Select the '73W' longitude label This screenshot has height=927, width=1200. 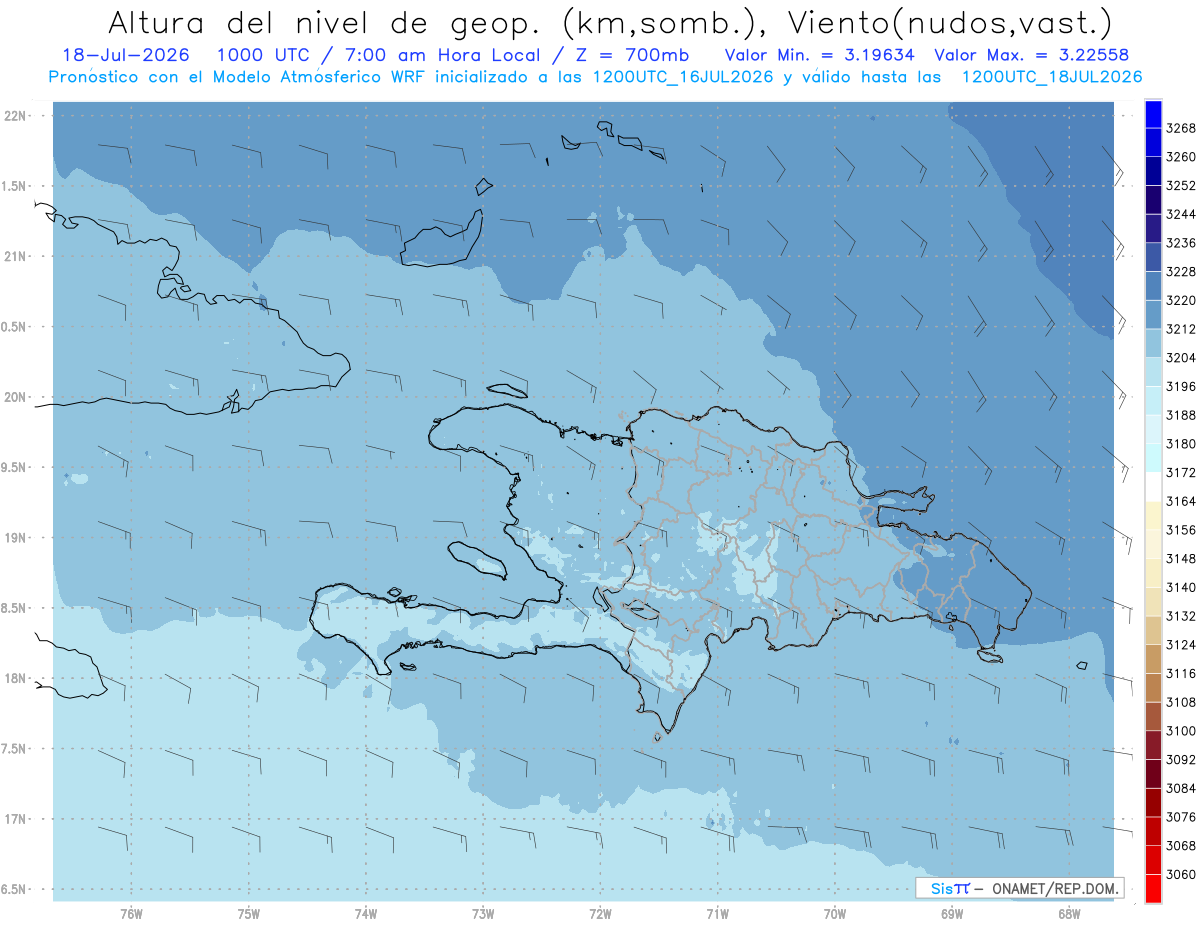point(483,913)
